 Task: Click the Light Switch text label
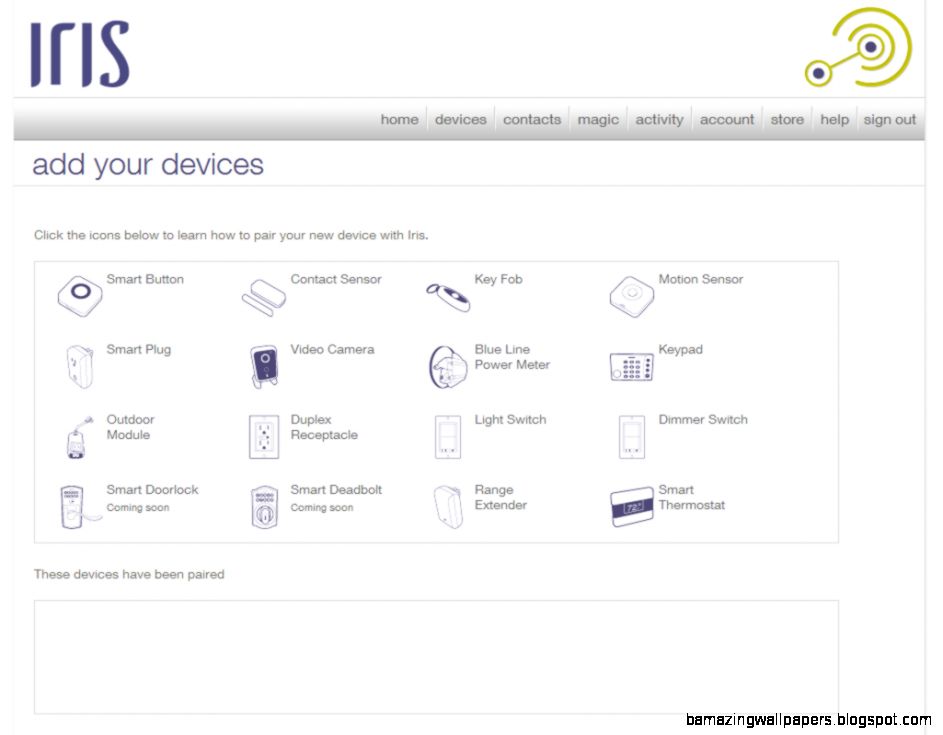click(x=510, y=420)
